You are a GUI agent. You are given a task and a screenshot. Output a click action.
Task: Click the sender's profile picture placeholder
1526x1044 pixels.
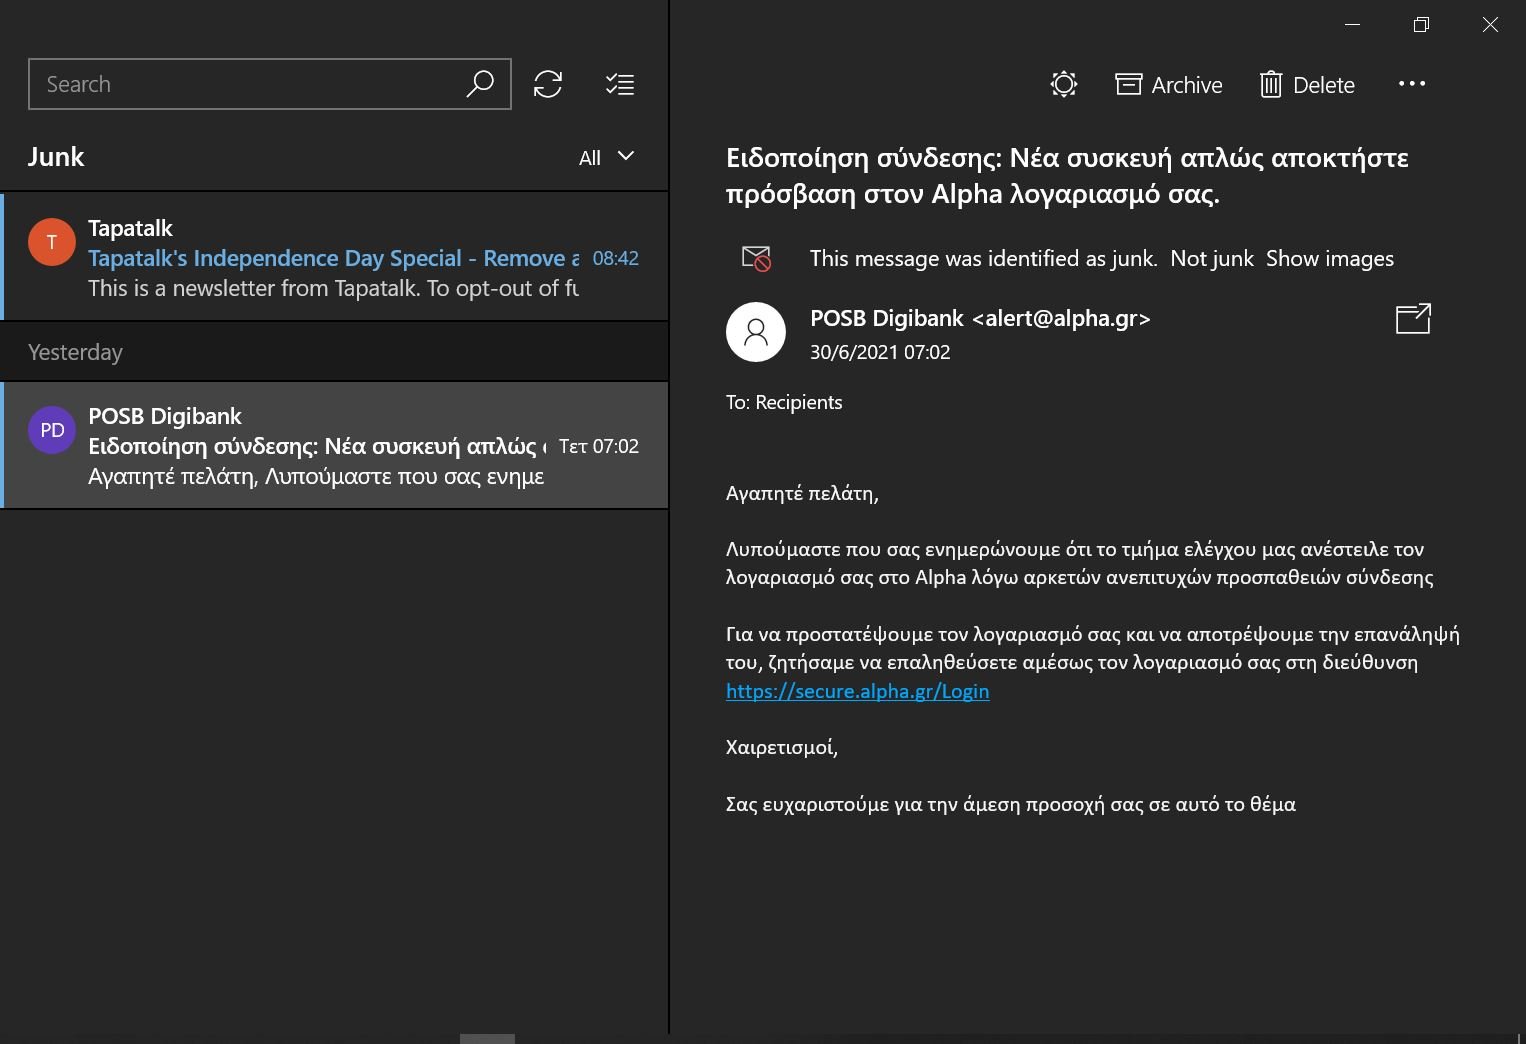click(x=756, y=332)
